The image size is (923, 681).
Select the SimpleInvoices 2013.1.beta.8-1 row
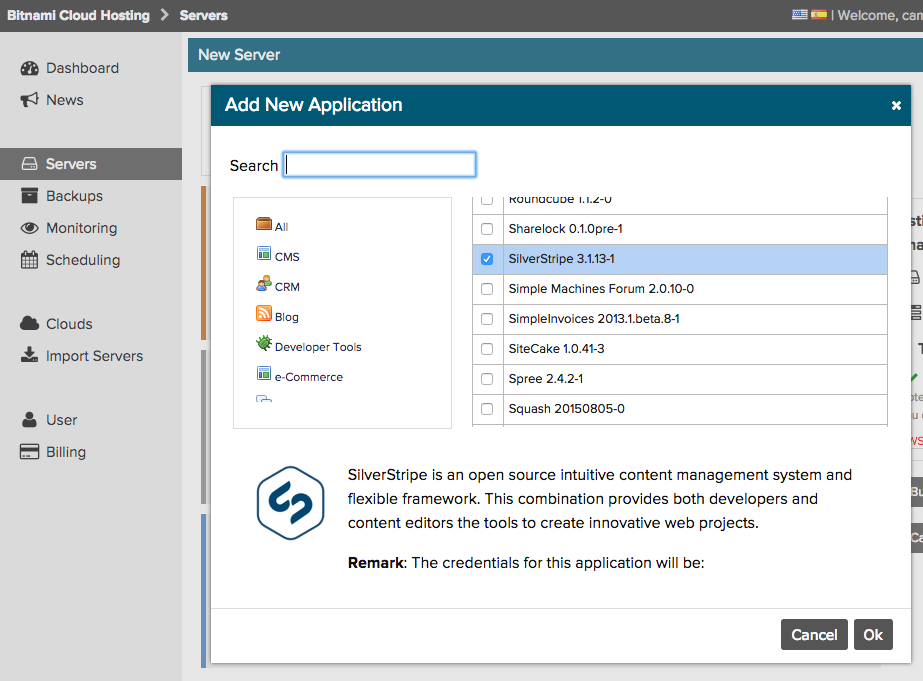coord(680,319)
